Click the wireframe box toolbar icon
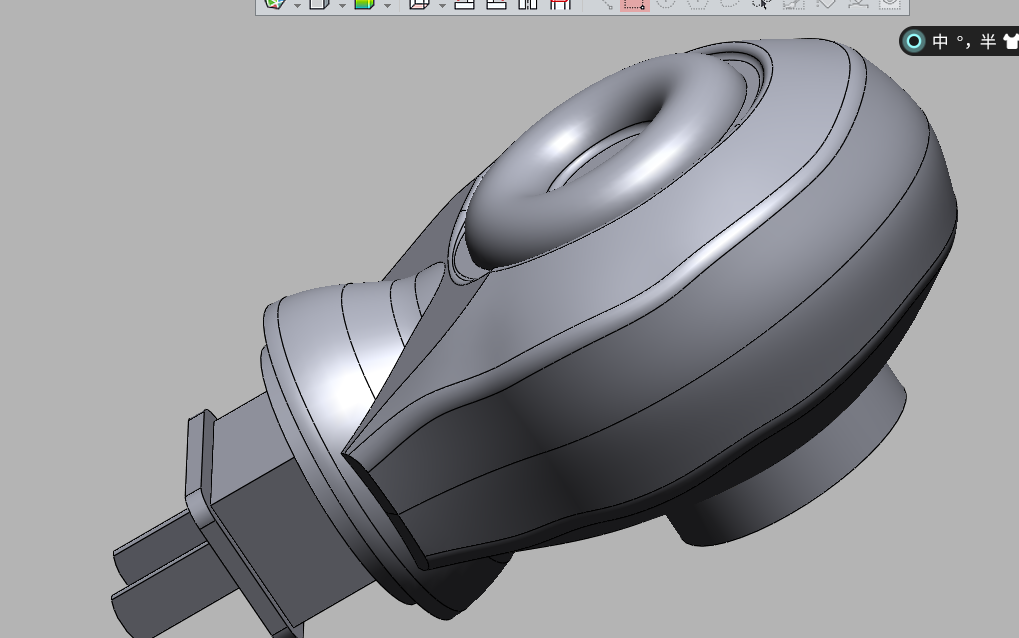 [419, 4]
